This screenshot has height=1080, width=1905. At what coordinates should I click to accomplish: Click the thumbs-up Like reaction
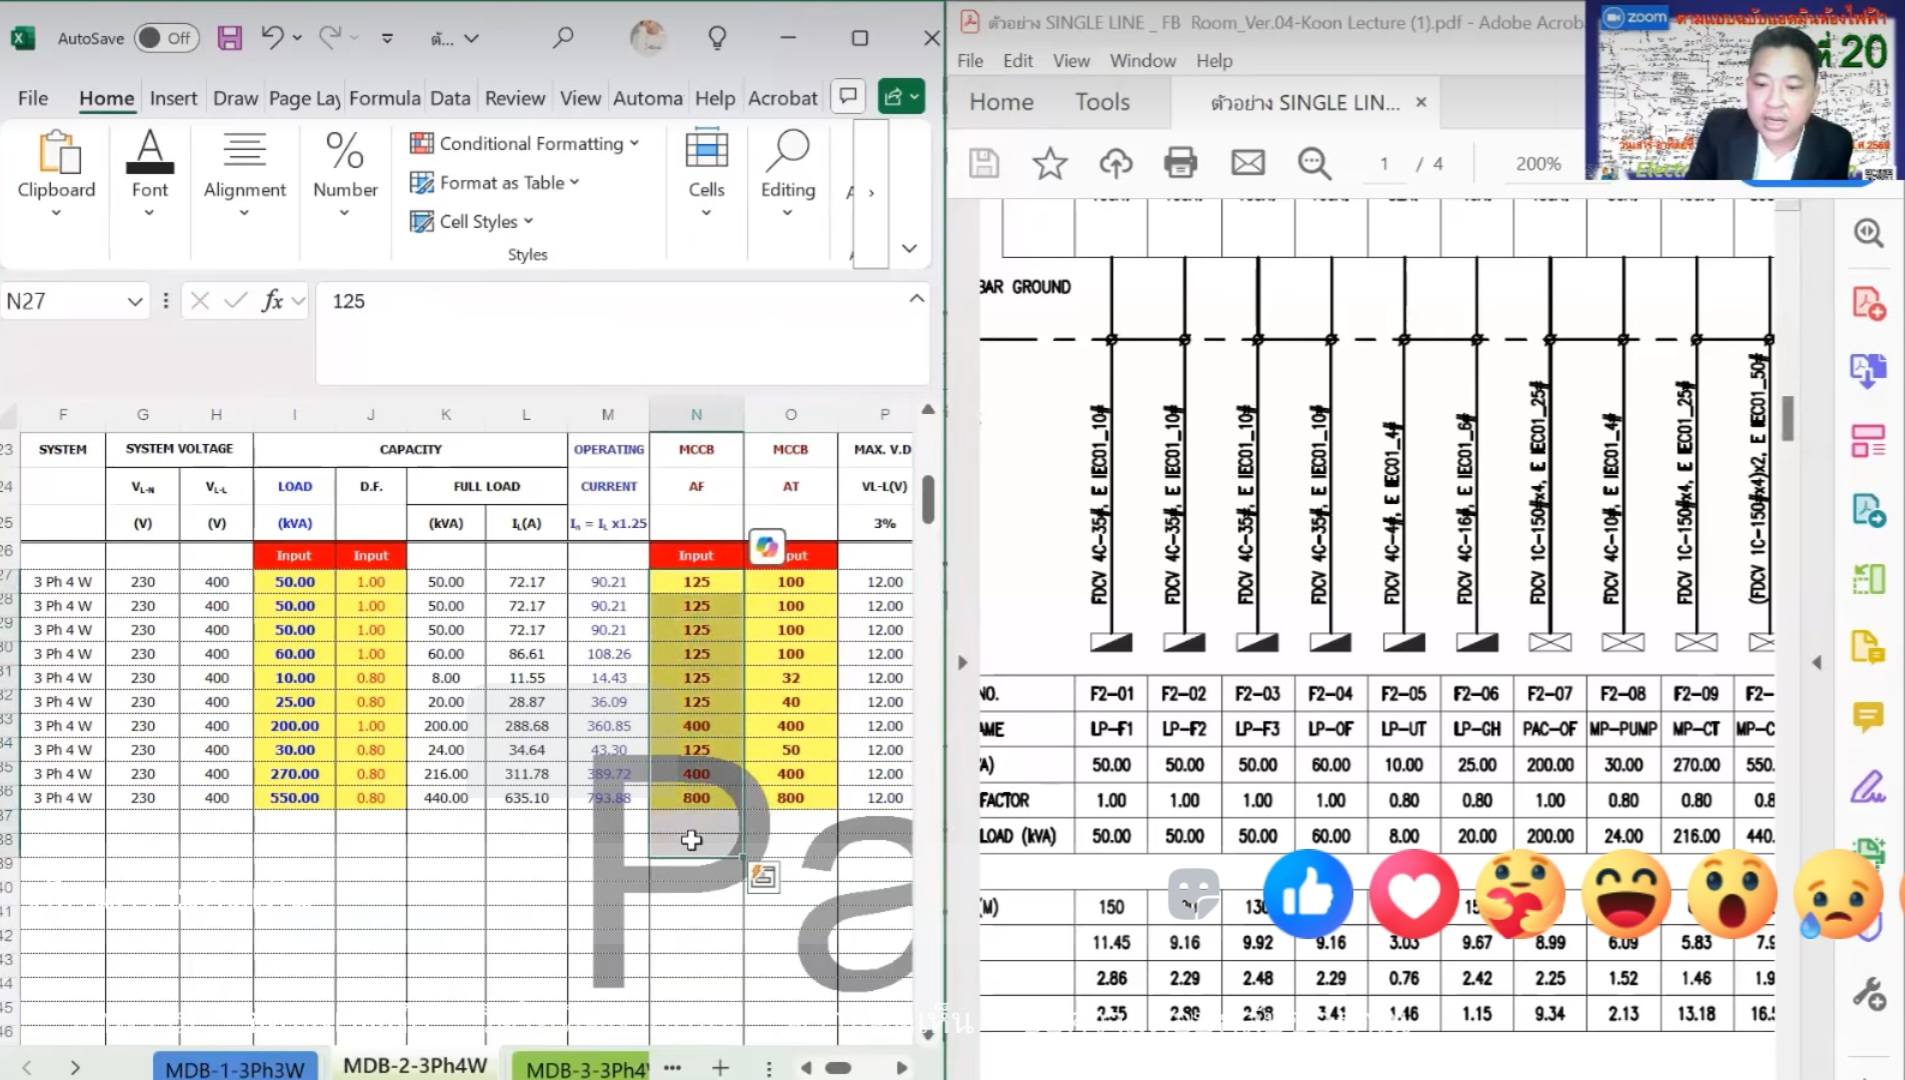[x=1308, y=895]
